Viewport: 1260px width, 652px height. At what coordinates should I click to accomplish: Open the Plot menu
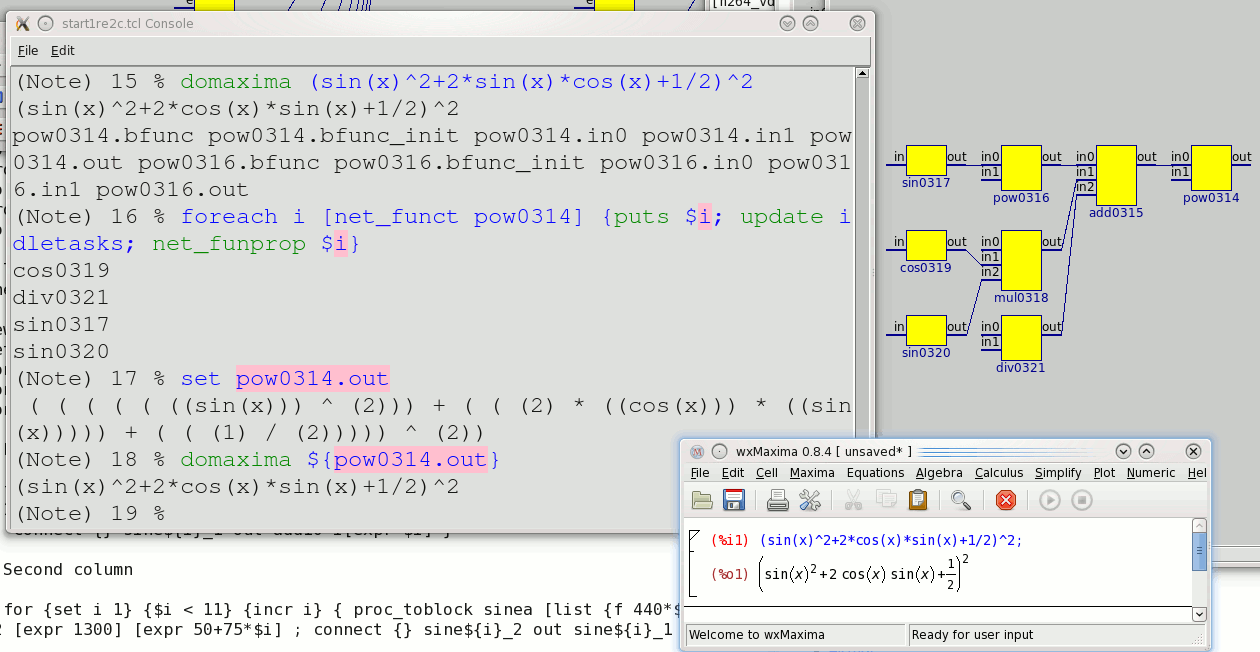1104,473
